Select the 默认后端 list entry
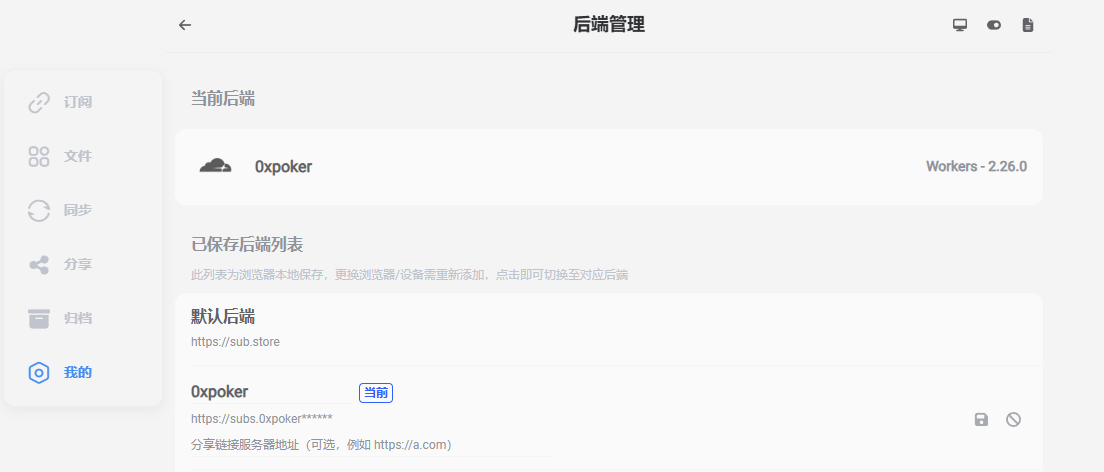The image size is (1104, 472). coord(608,329)
